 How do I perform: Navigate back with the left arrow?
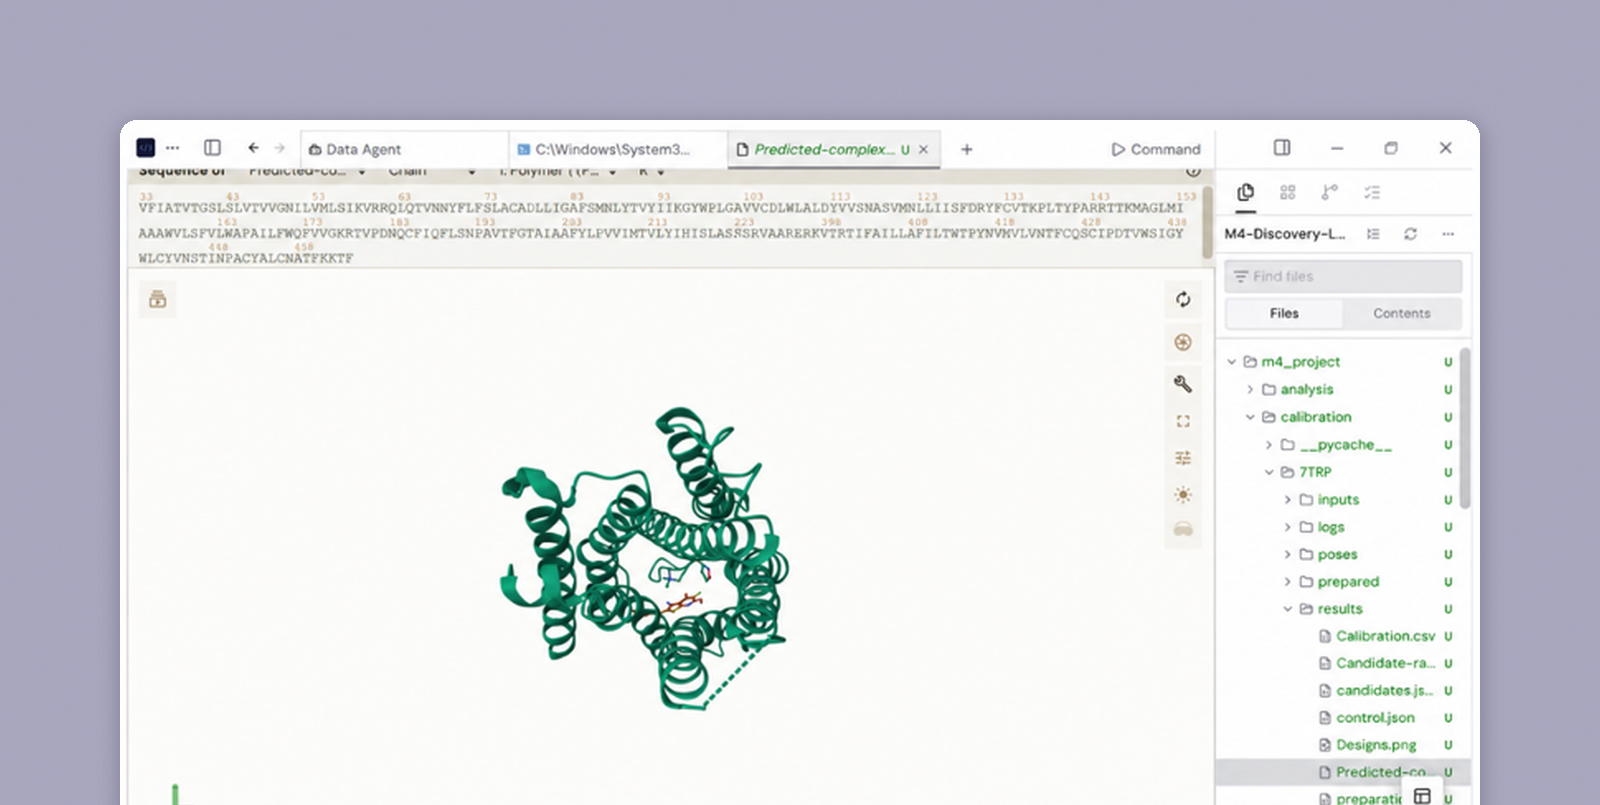[x=254, y=148]
